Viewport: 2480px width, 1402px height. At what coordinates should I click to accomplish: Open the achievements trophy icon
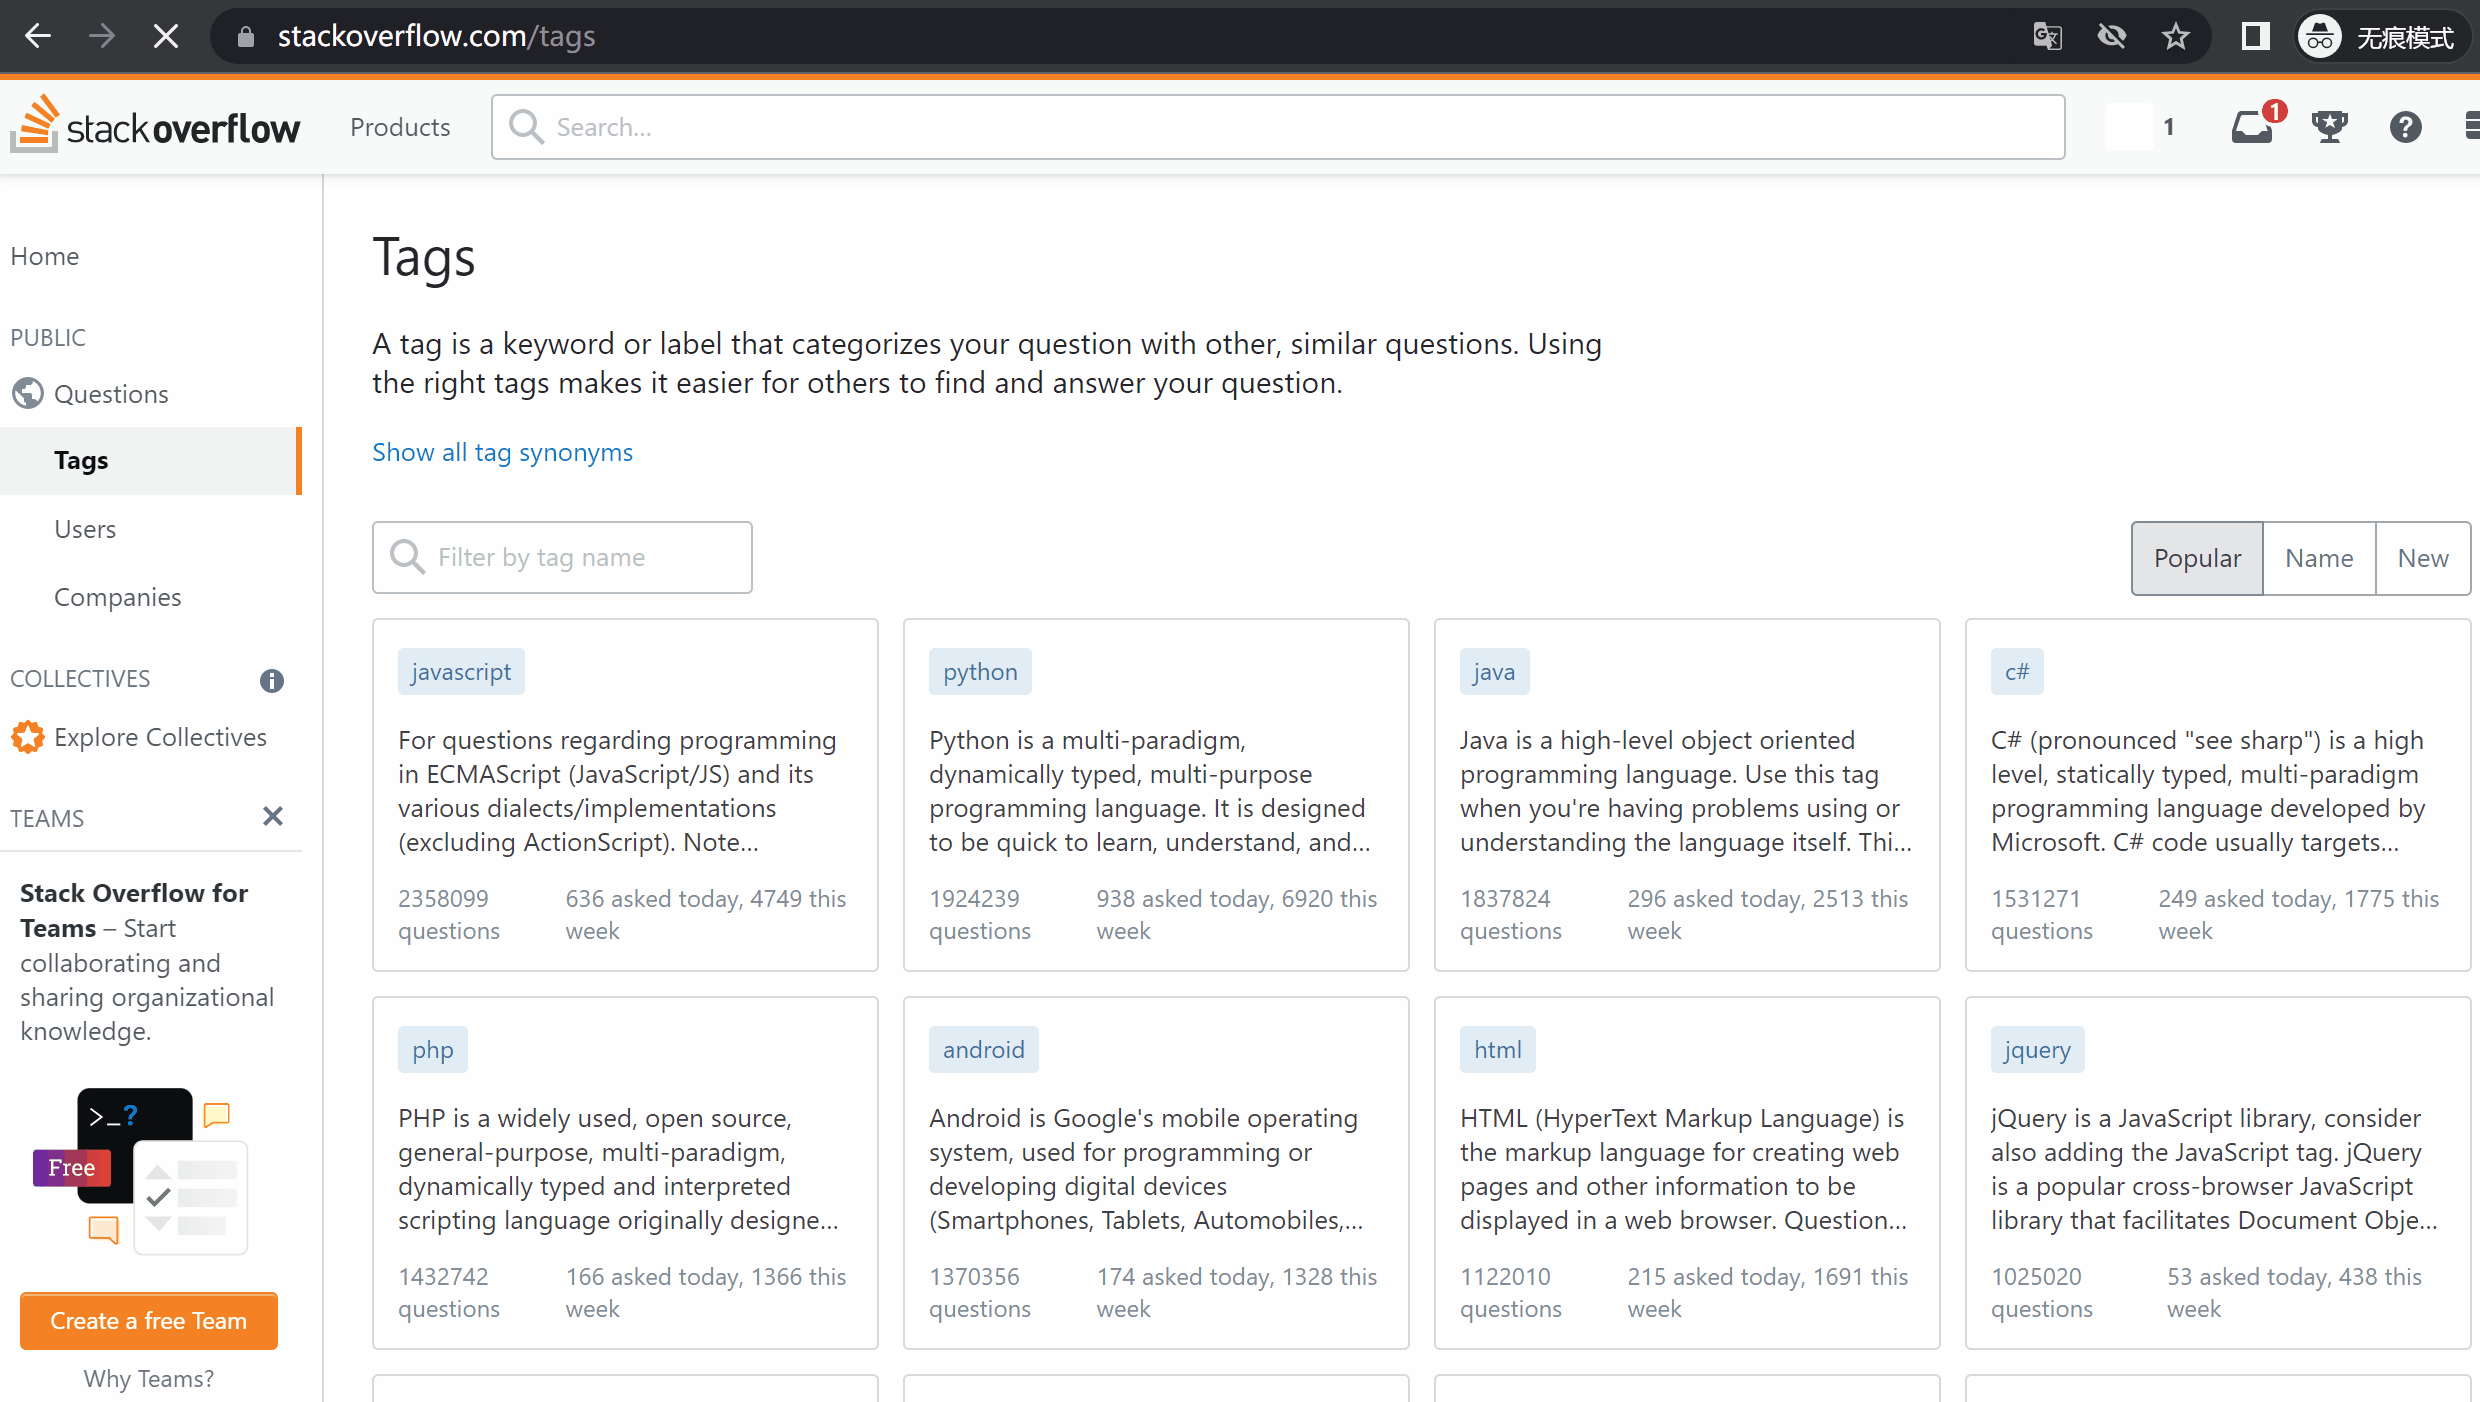tap(2329, 127)
